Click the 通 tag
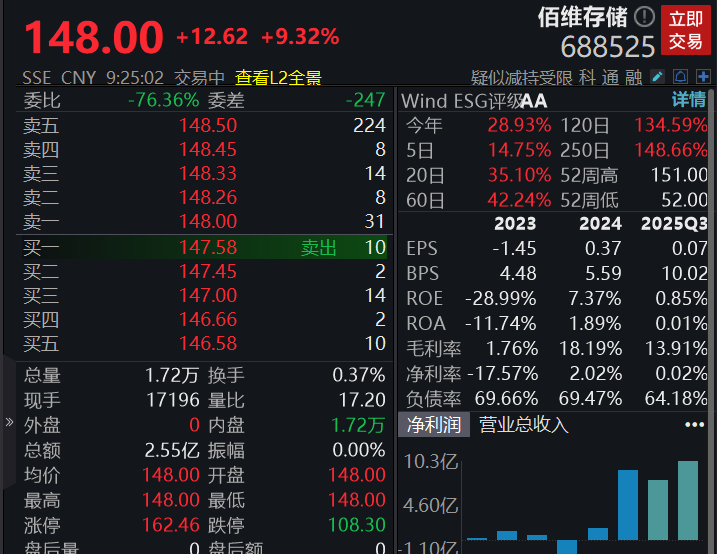The width and height of the screenshot is (718, 554). pos(610,78)
